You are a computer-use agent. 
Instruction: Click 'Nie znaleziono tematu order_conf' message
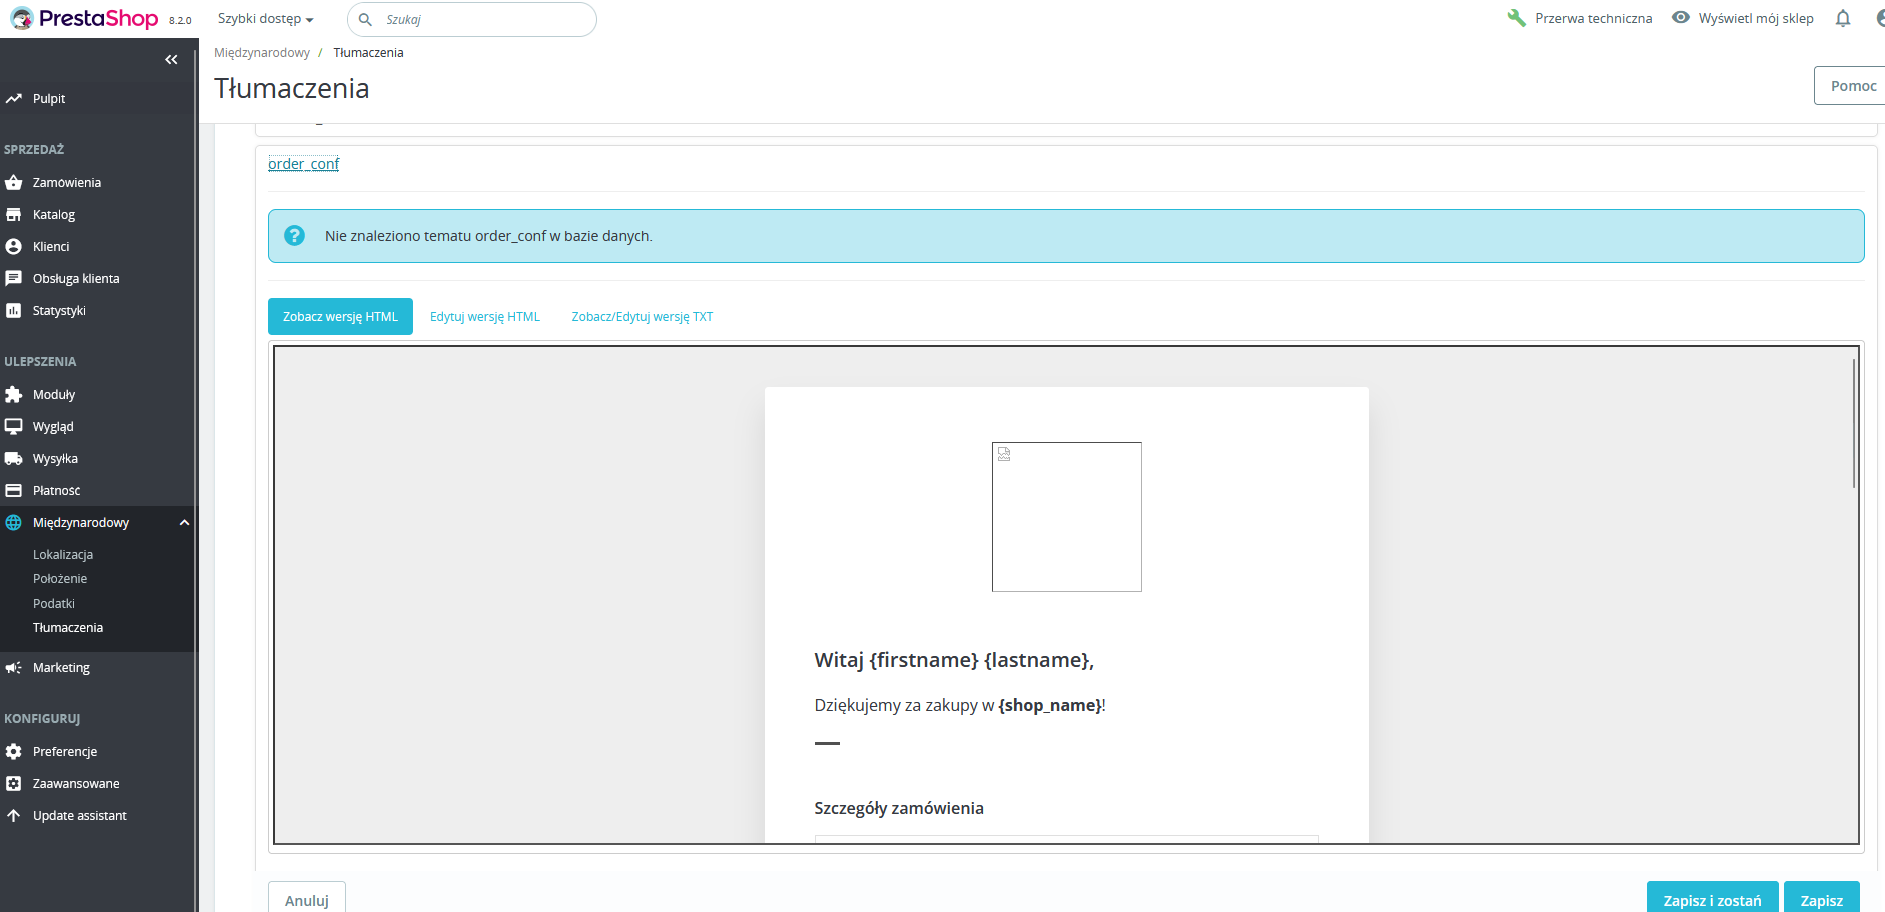[x=489, y=236]
